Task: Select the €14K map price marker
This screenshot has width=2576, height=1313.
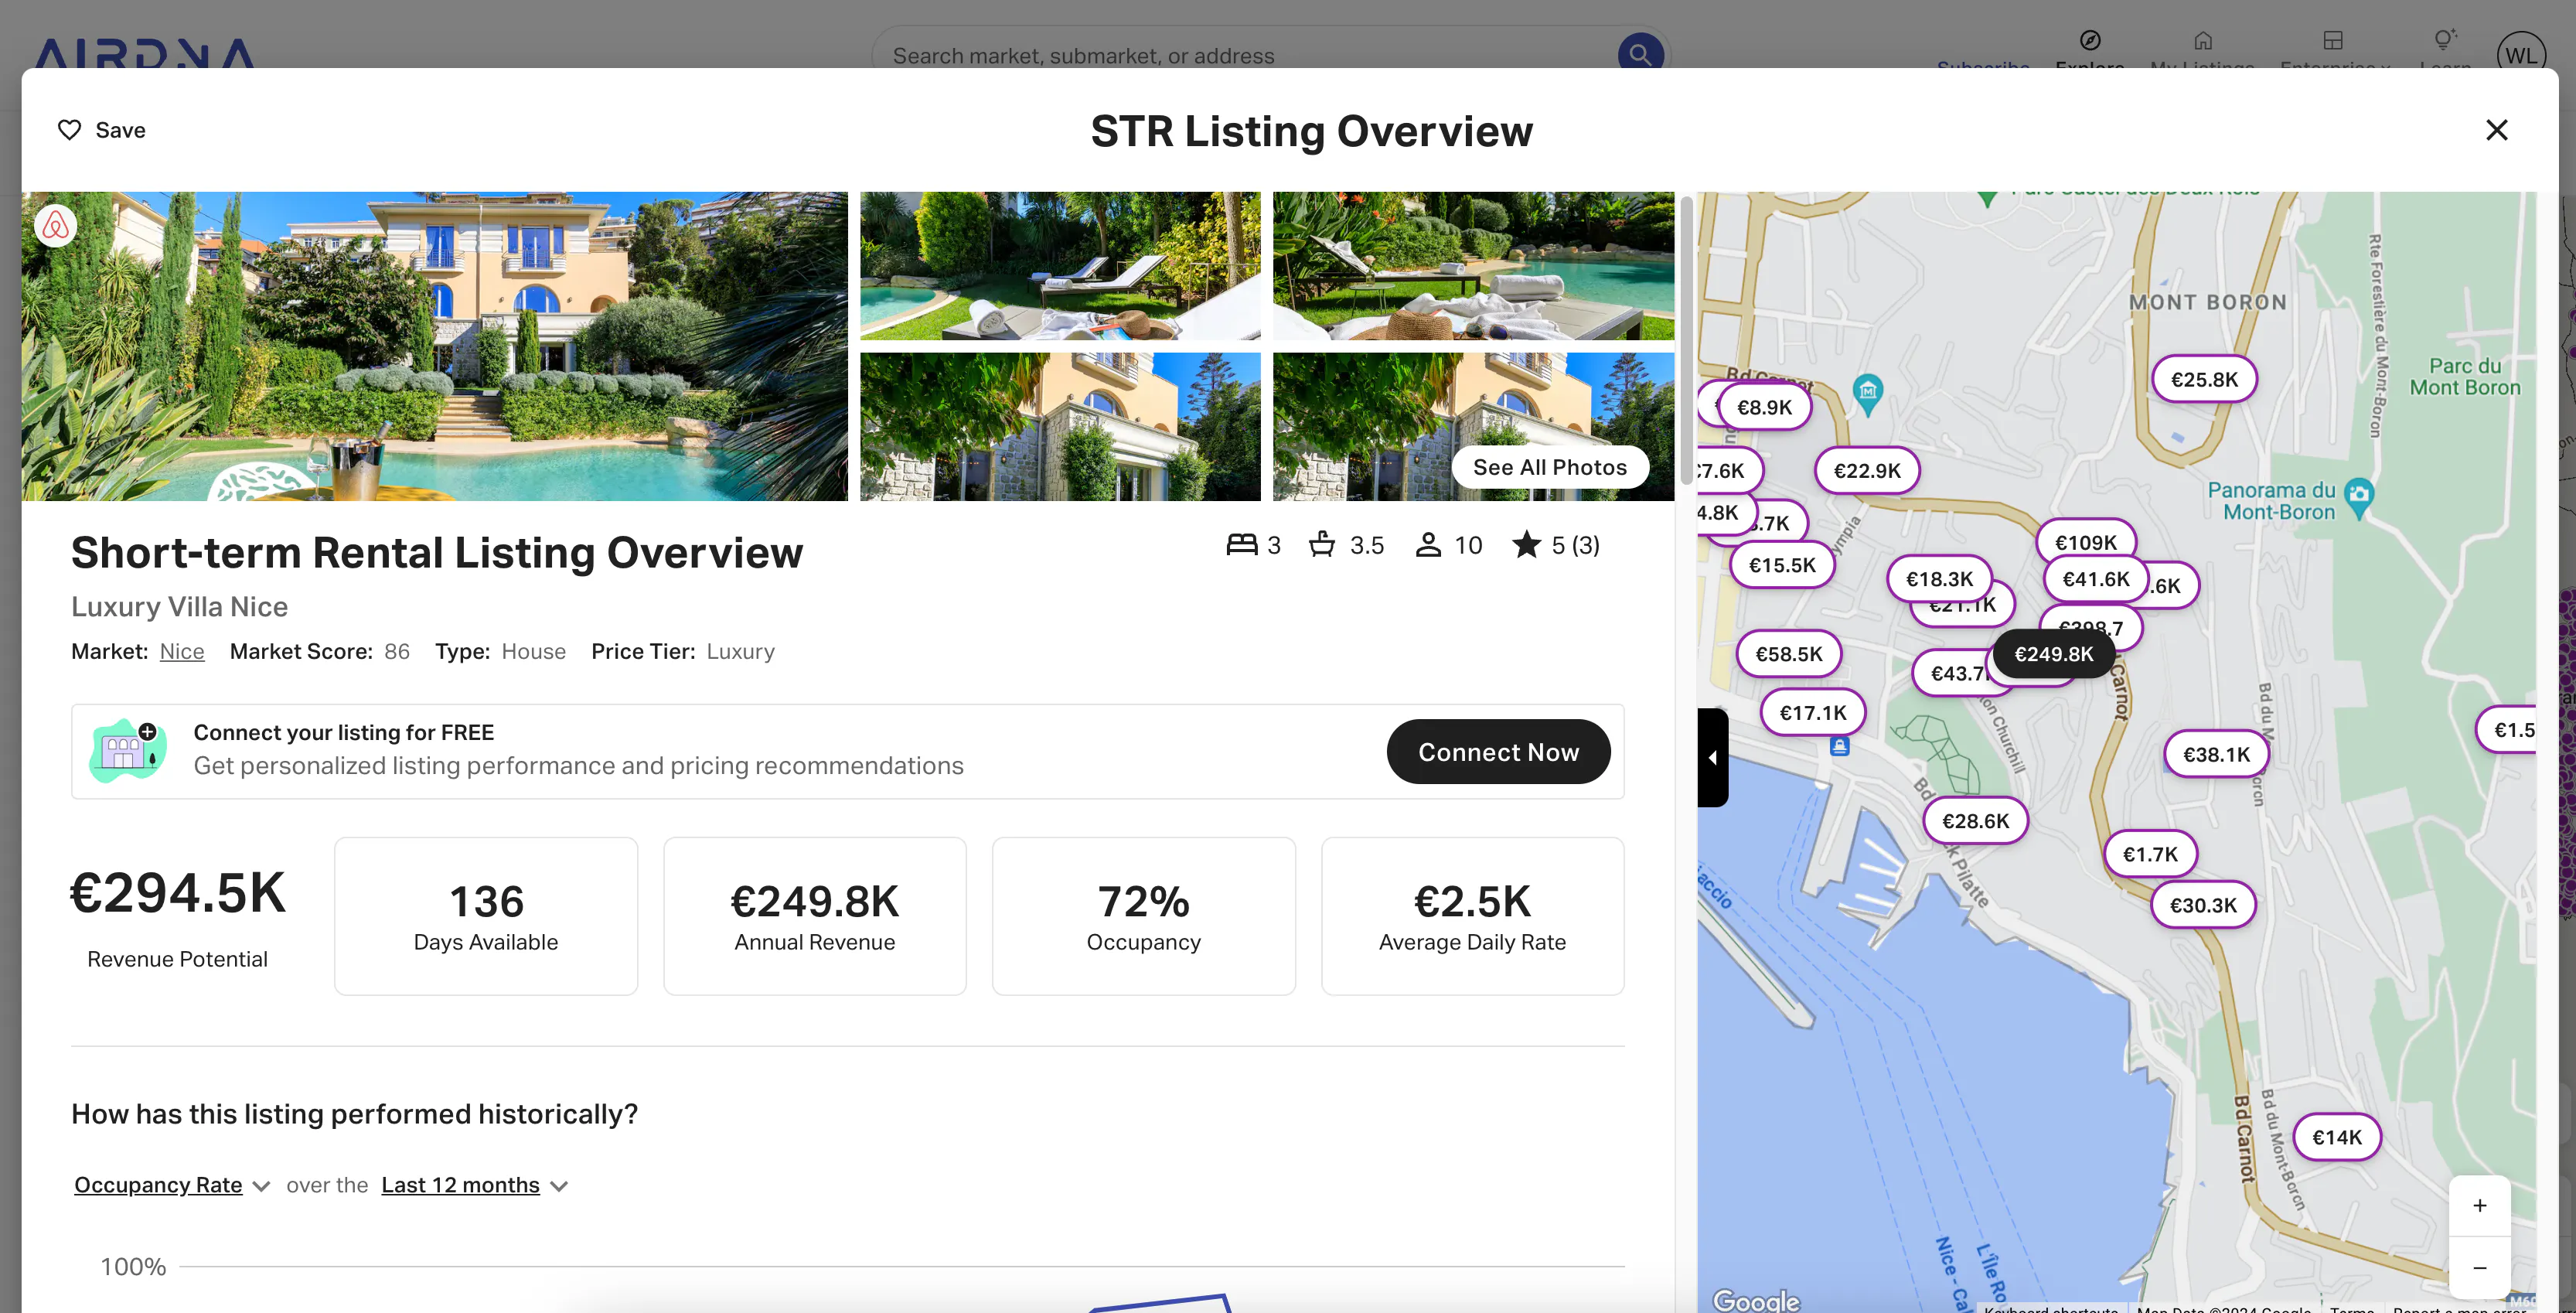Action: pyautogui.click(x=2336, y=1137)
